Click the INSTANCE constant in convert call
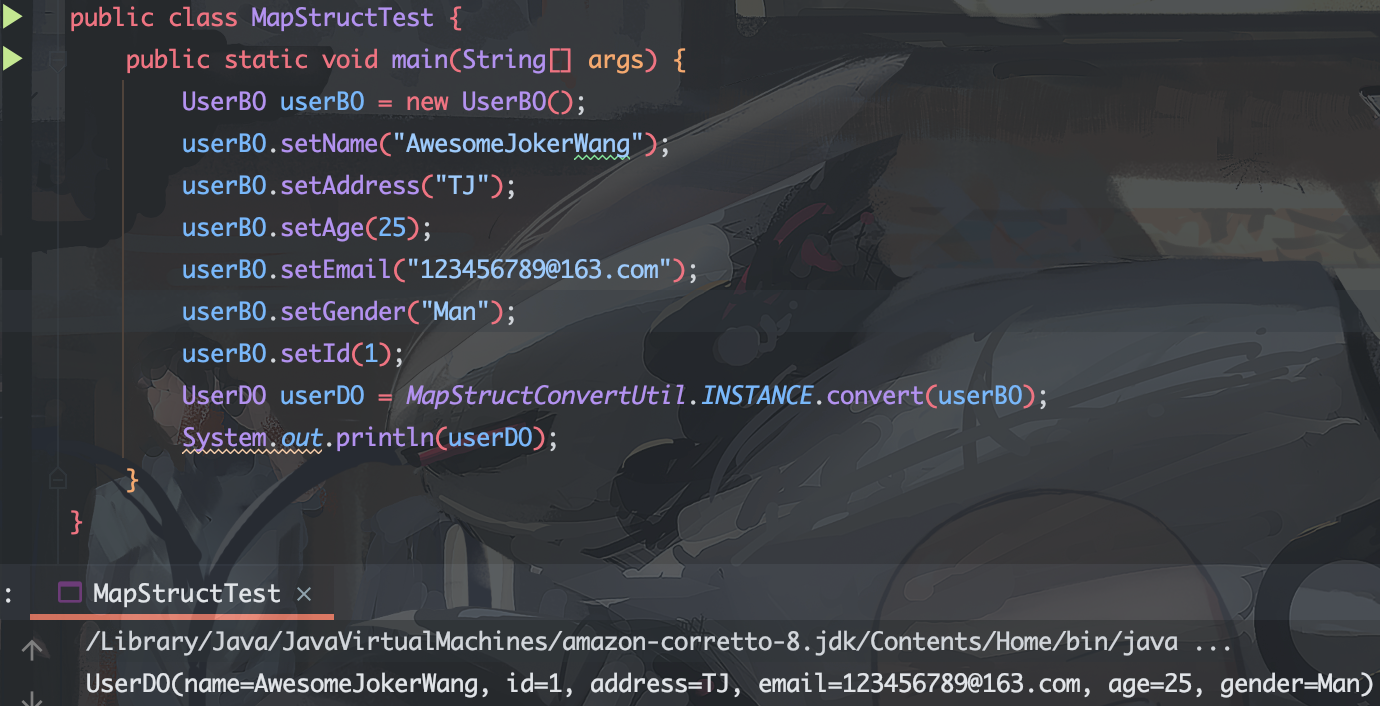Viewport: 1380px width, 706px height. (757, 396)
